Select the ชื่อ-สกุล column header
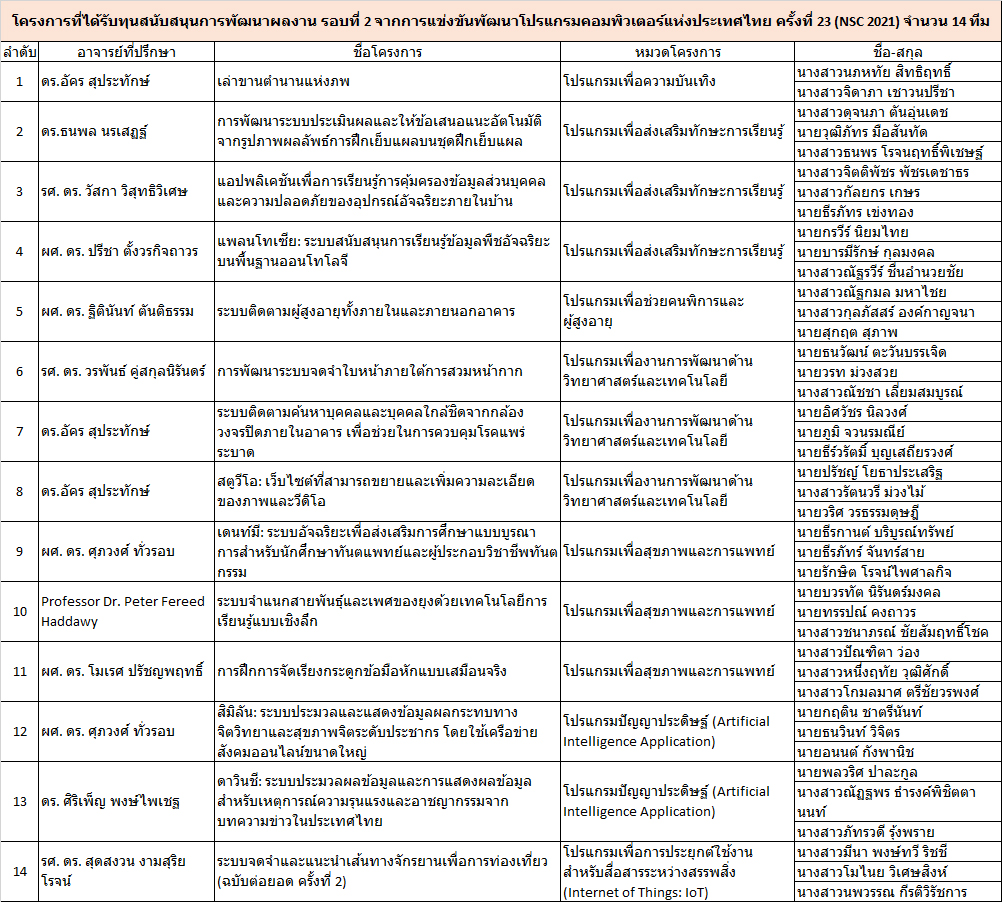 pos(896,51)
